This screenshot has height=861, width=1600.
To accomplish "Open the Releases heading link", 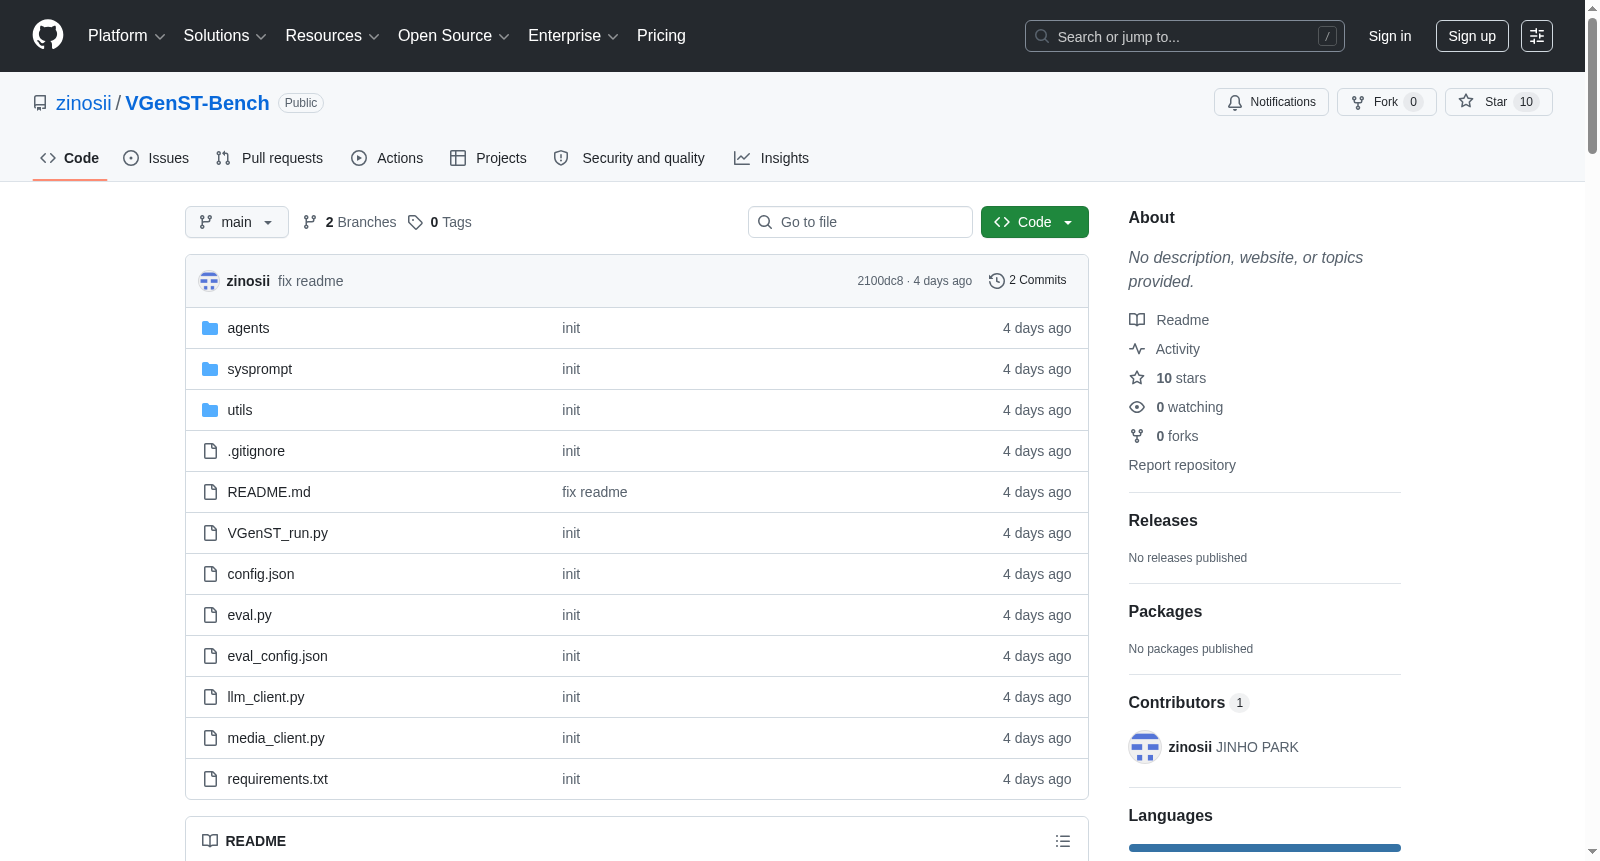I will pos(1163,521).
